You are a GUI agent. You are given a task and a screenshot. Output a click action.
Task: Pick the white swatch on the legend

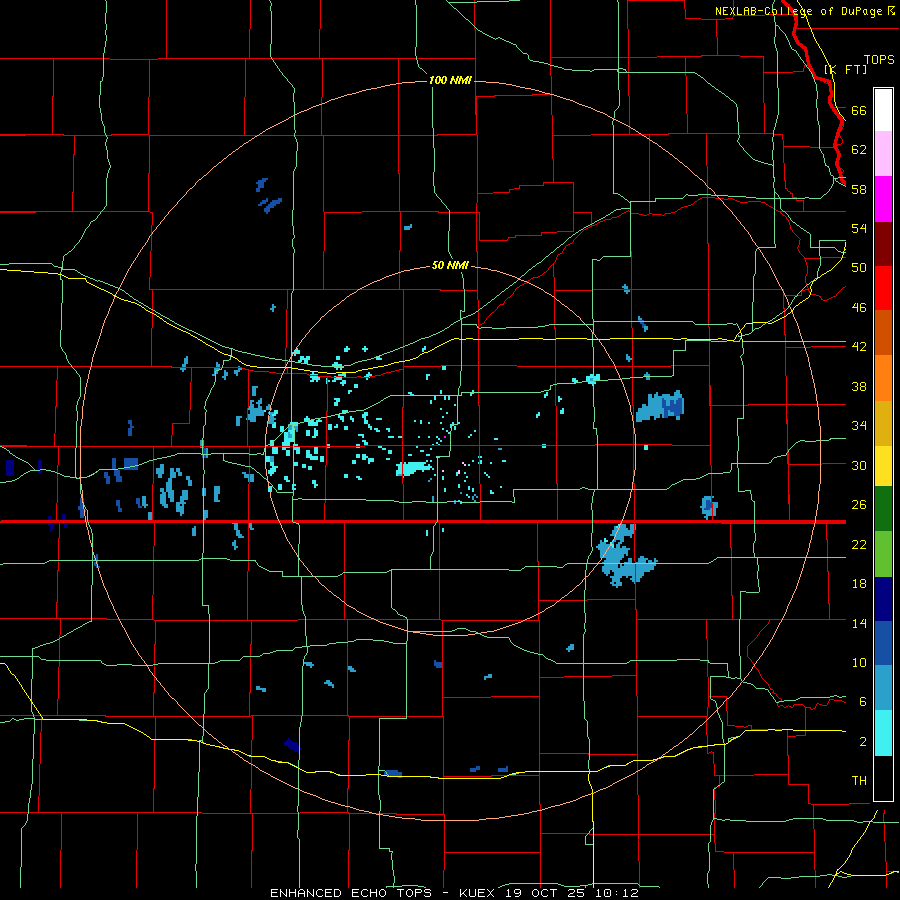tap(883, 110)
